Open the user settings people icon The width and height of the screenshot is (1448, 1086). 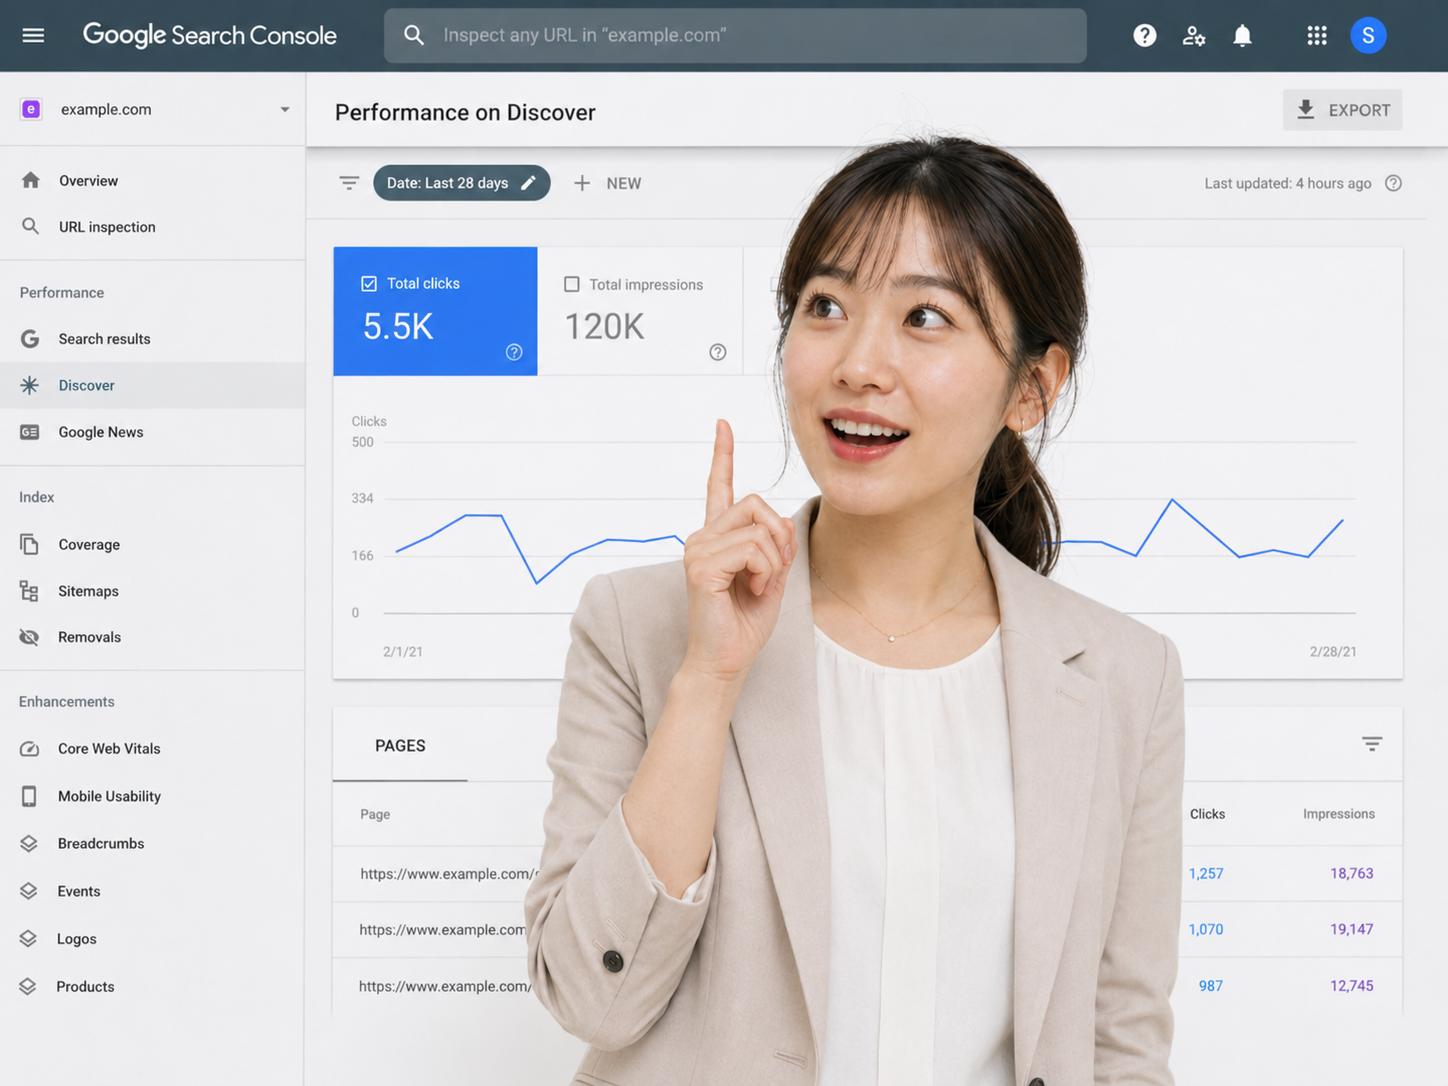[x=1194, y=36]
